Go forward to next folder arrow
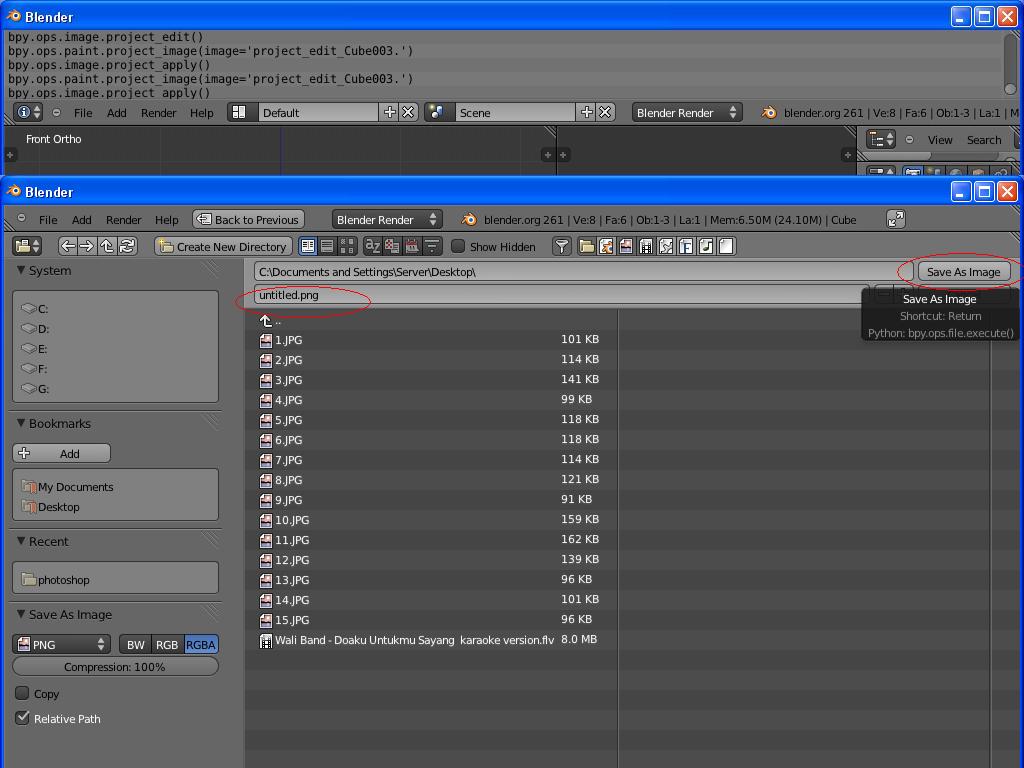The image size is (1024, 768). click(x=86, y=246)
